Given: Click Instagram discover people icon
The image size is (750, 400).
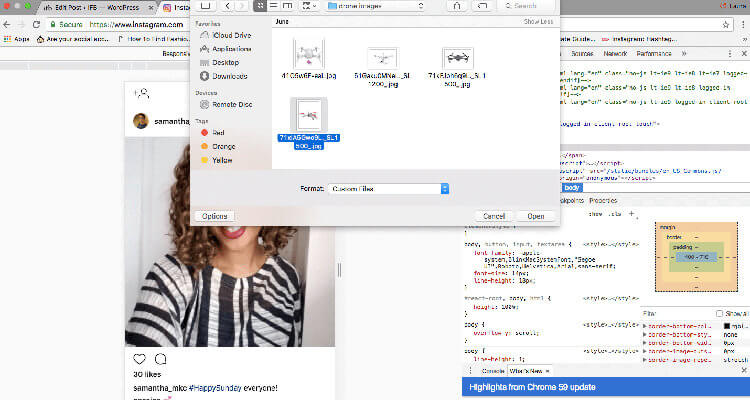Looking at the screenshot, I should pos(142,93).
